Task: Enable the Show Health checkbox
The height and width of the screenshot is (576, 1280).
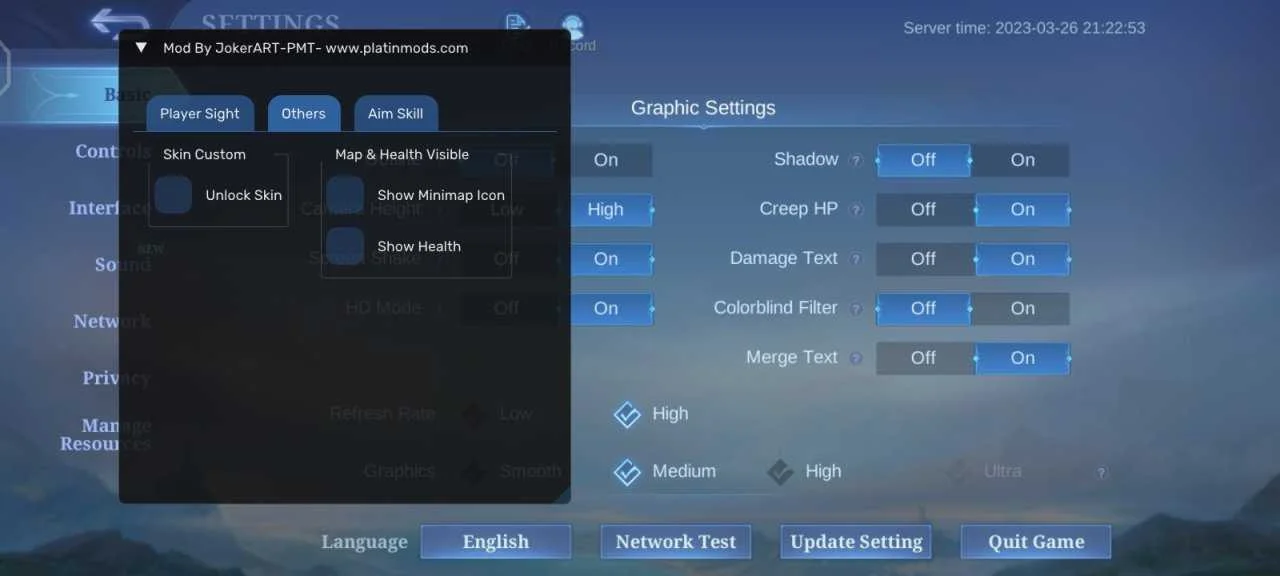Action: click(345, 246)
